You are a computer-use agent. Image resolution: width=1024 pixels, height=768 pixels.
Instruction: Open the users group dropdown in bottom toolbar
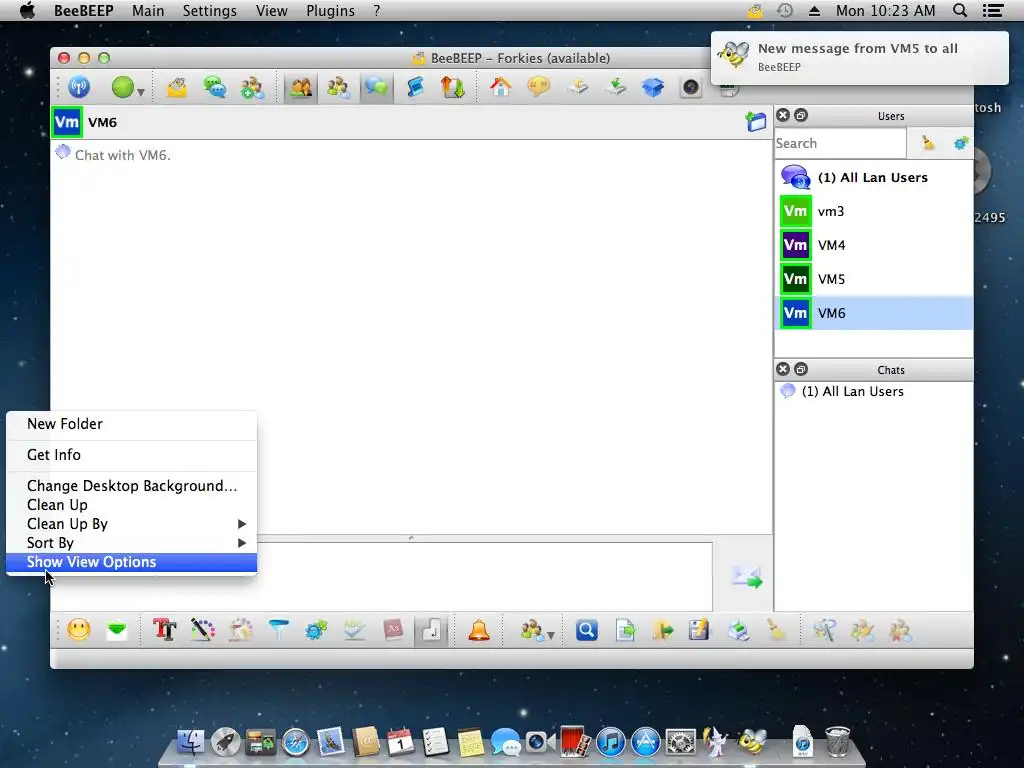click(x=537, y=630)
